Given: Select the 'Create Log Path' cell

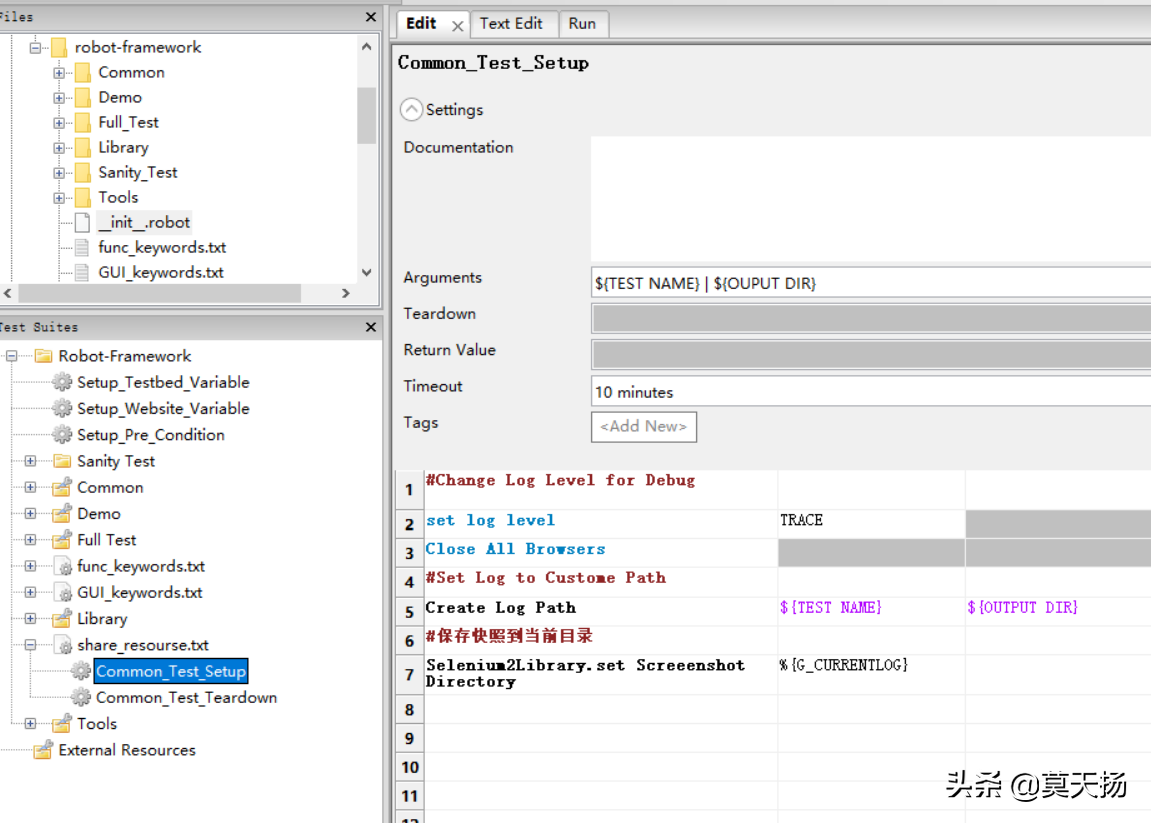Looking at the screenshot, I should 601,611.
